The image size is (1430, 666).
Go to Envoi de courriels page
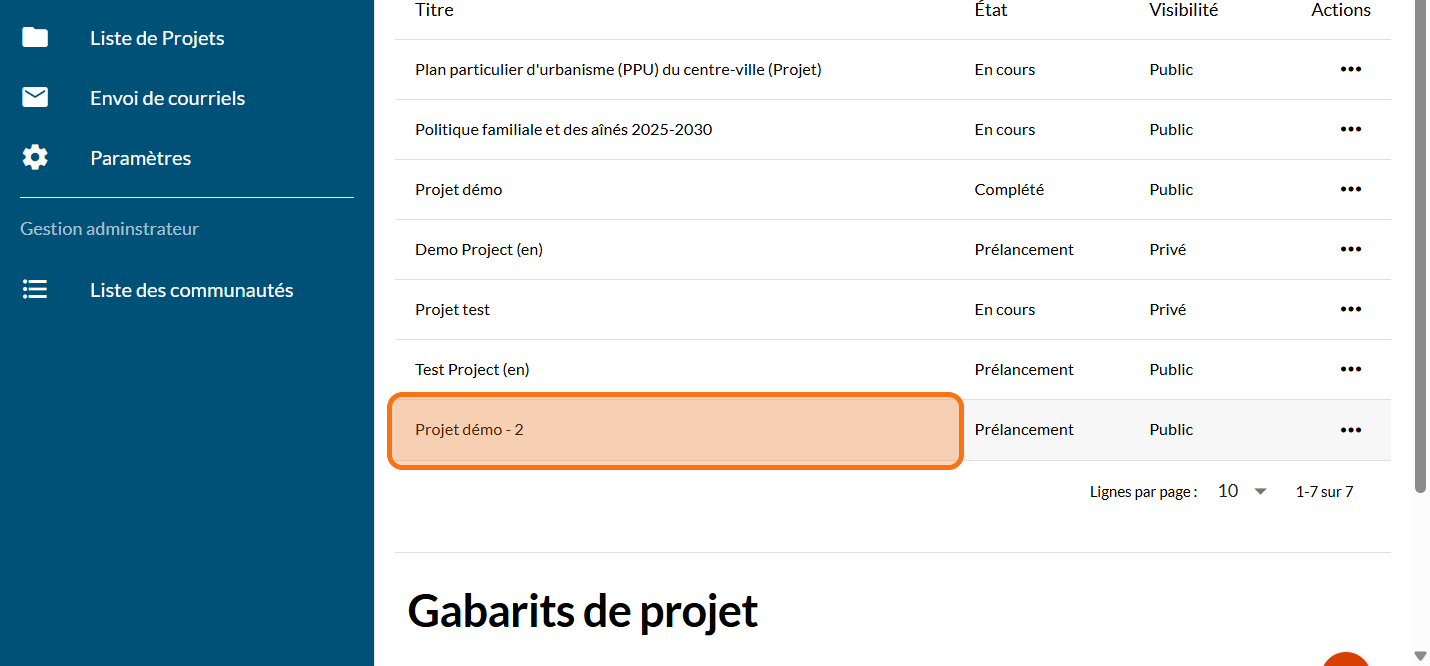coord(167,98)
